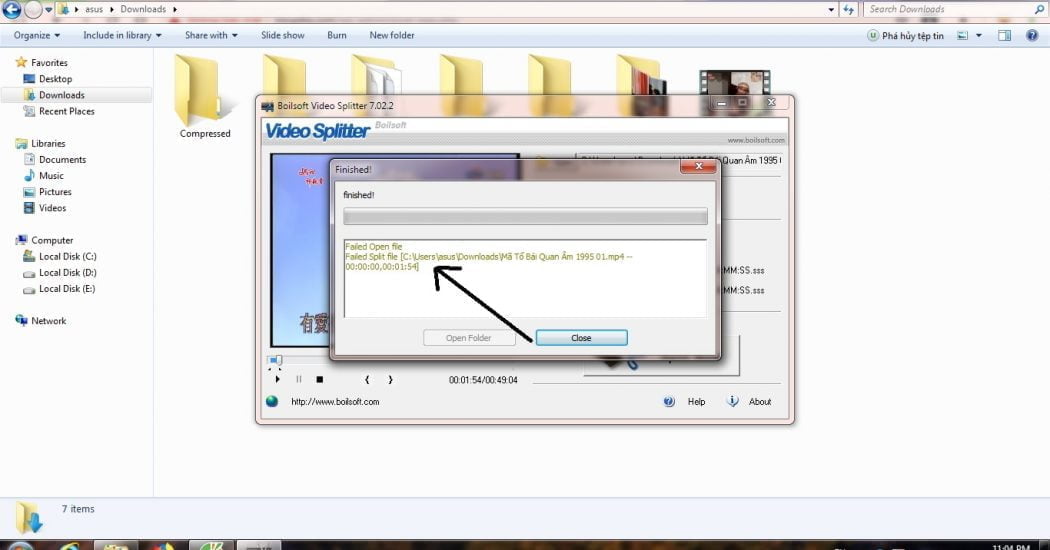
Task: Move the video seek slider handle
Action: (277, 360)
